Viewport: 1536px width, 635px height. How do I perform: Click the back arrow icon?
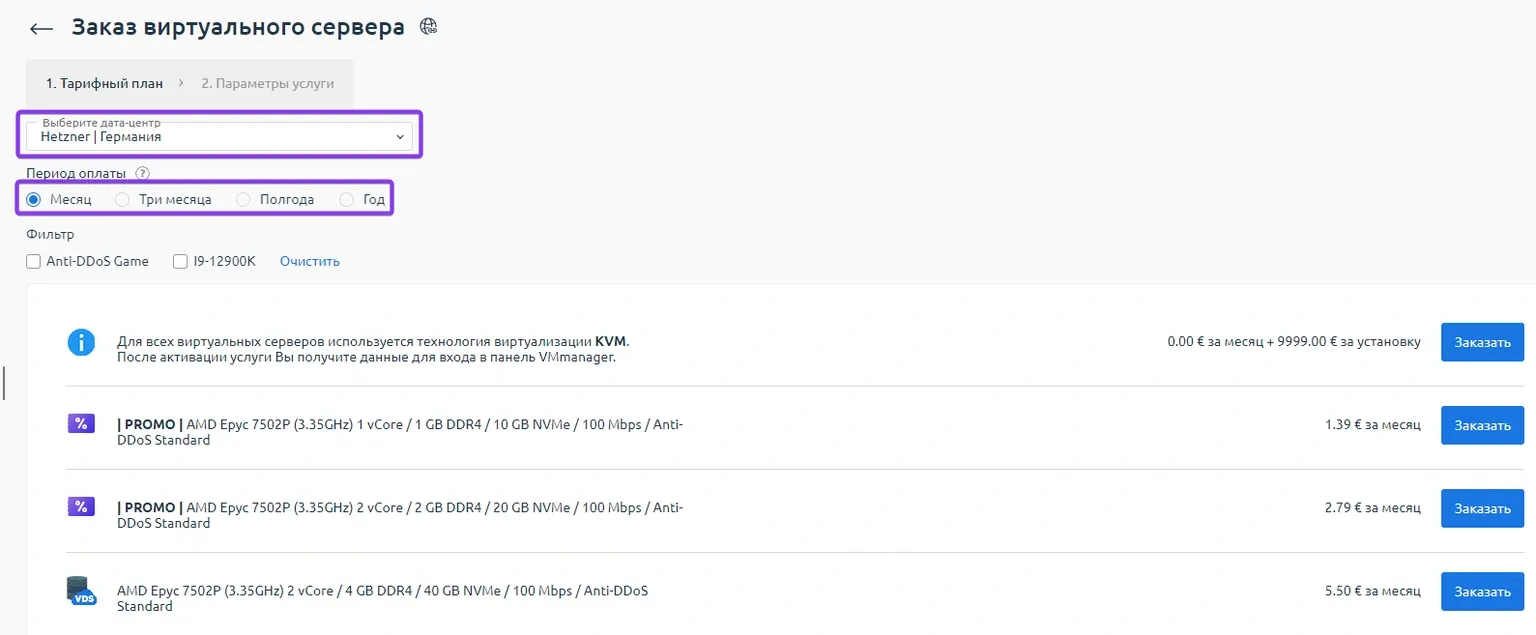[x=41, y=28]
